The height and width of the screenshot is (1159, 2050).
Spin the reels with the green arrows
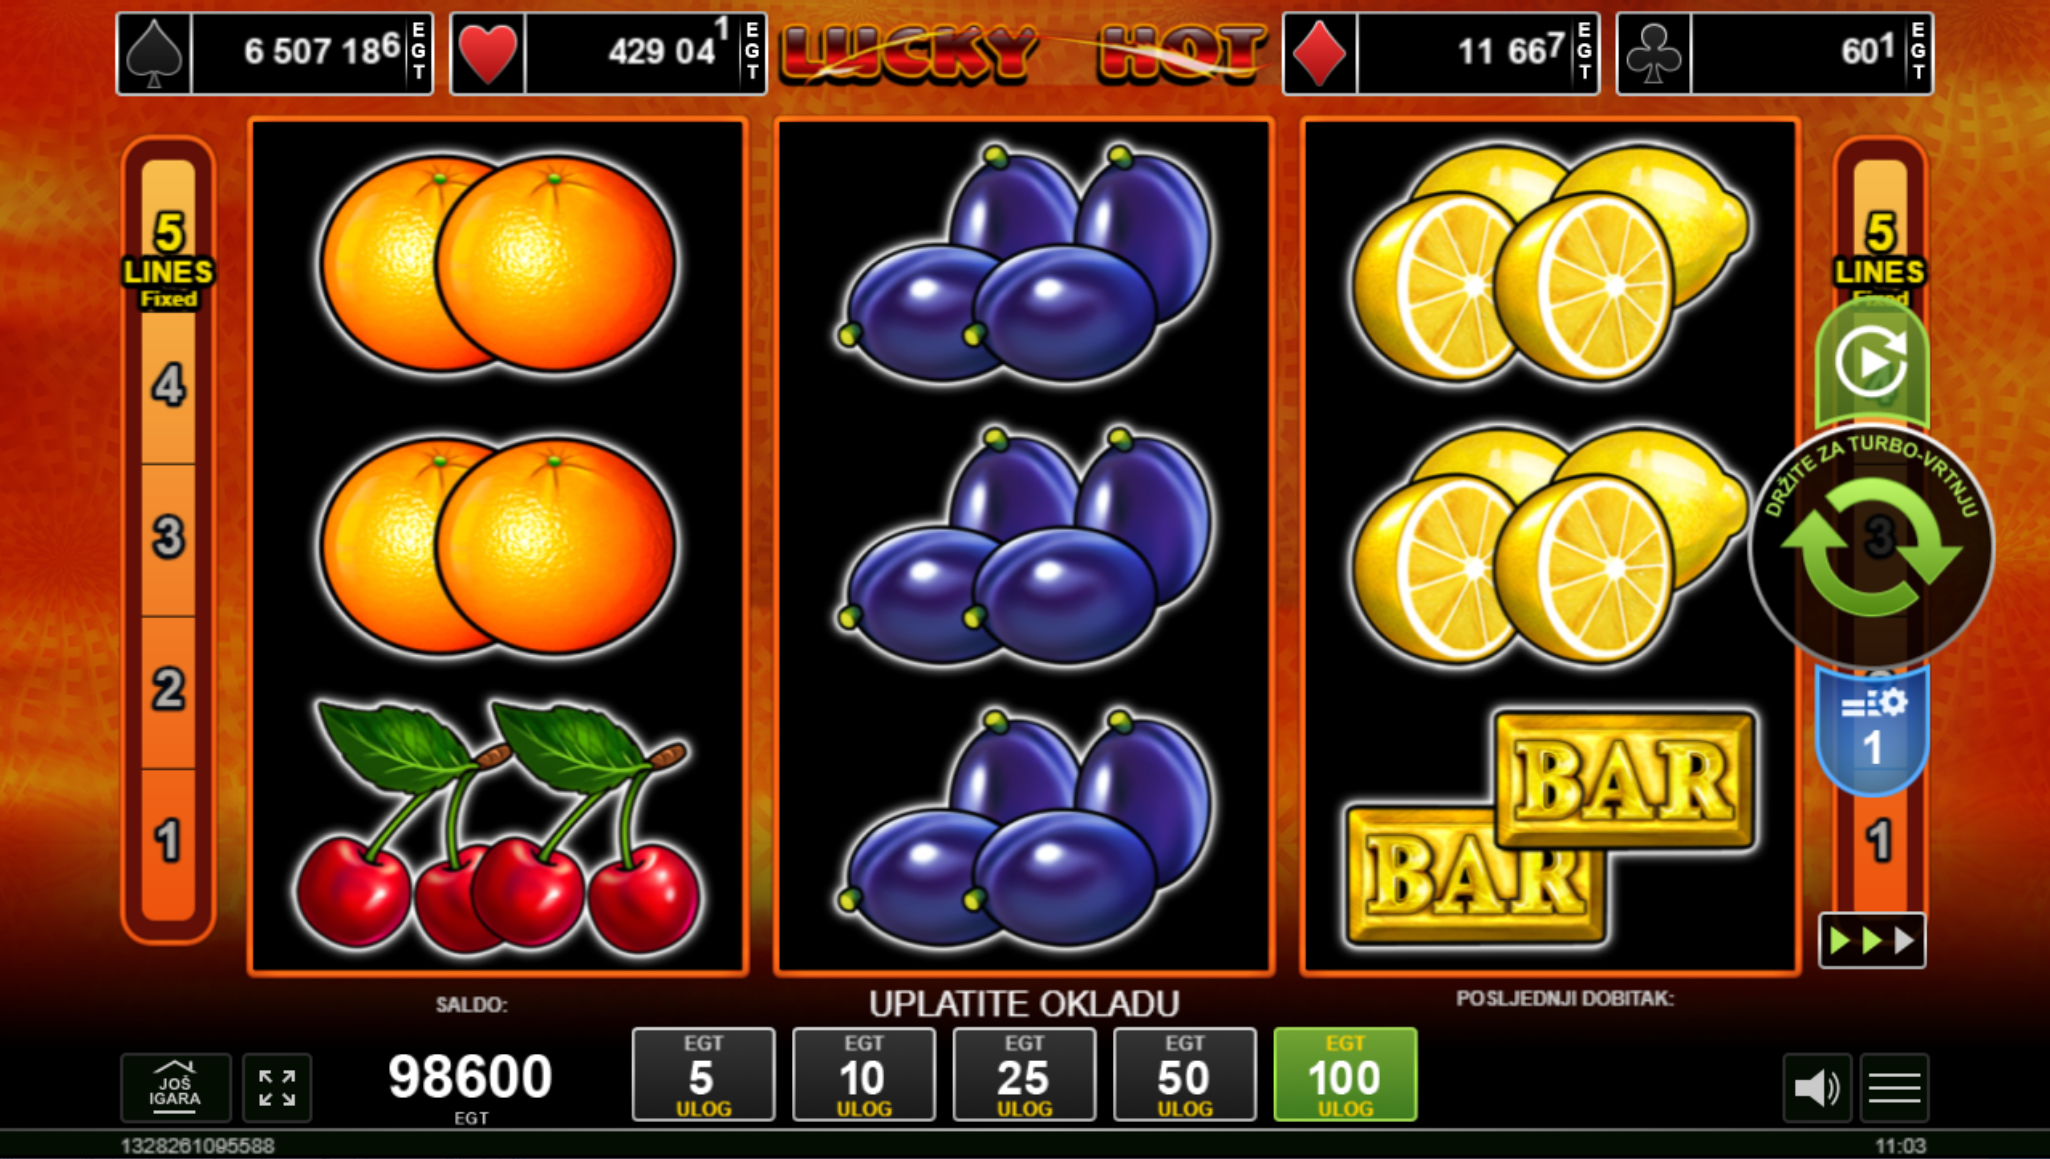pyautogui.click(x=1871, y=547)
